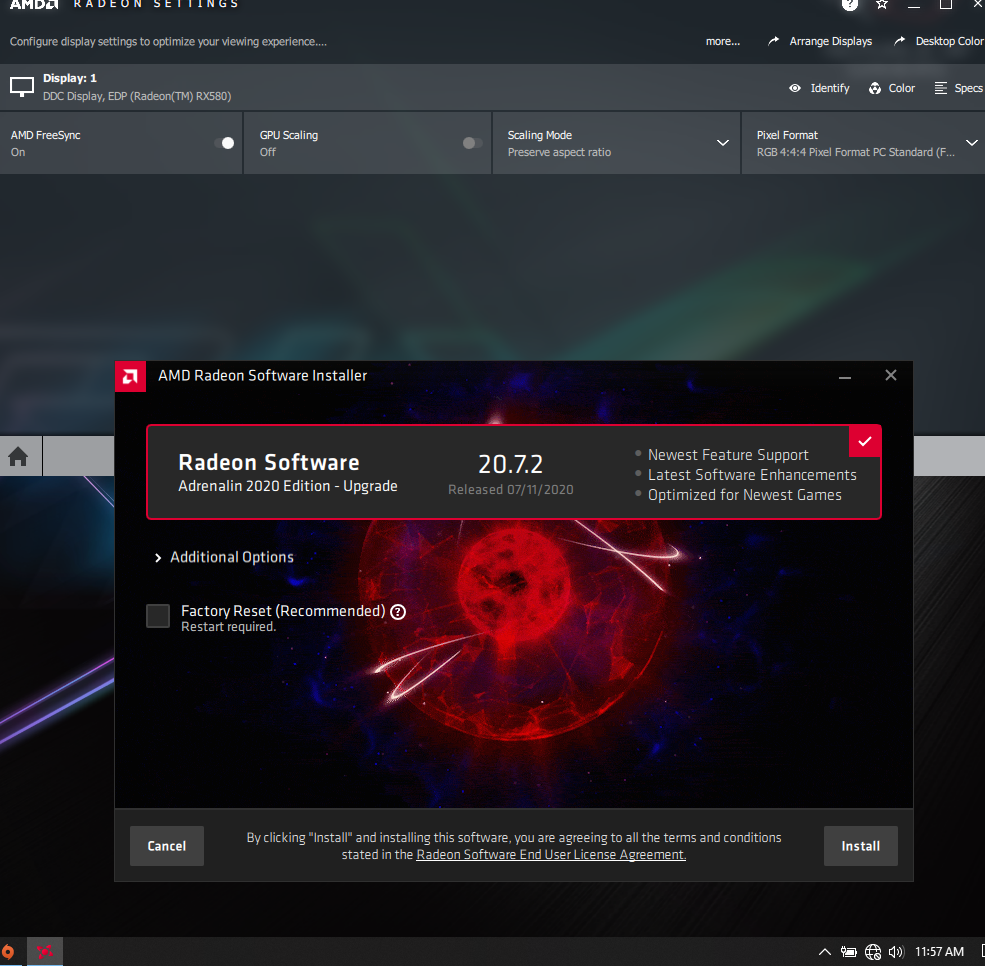Click 'DDC Display, EDP (Radeon(TM) RX580)' text
The height and width of the screenshot is (966, 985).
[x=137, y=97]
